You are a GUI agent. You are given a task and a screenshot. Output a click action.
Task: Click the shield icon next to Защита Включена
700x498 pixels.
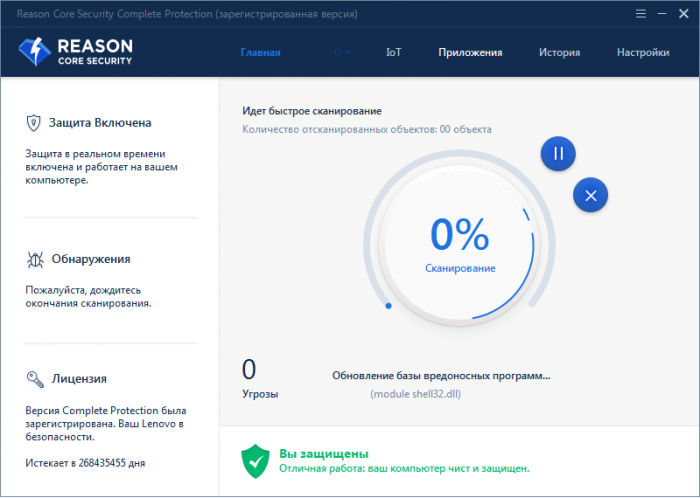tap(33, 123)
